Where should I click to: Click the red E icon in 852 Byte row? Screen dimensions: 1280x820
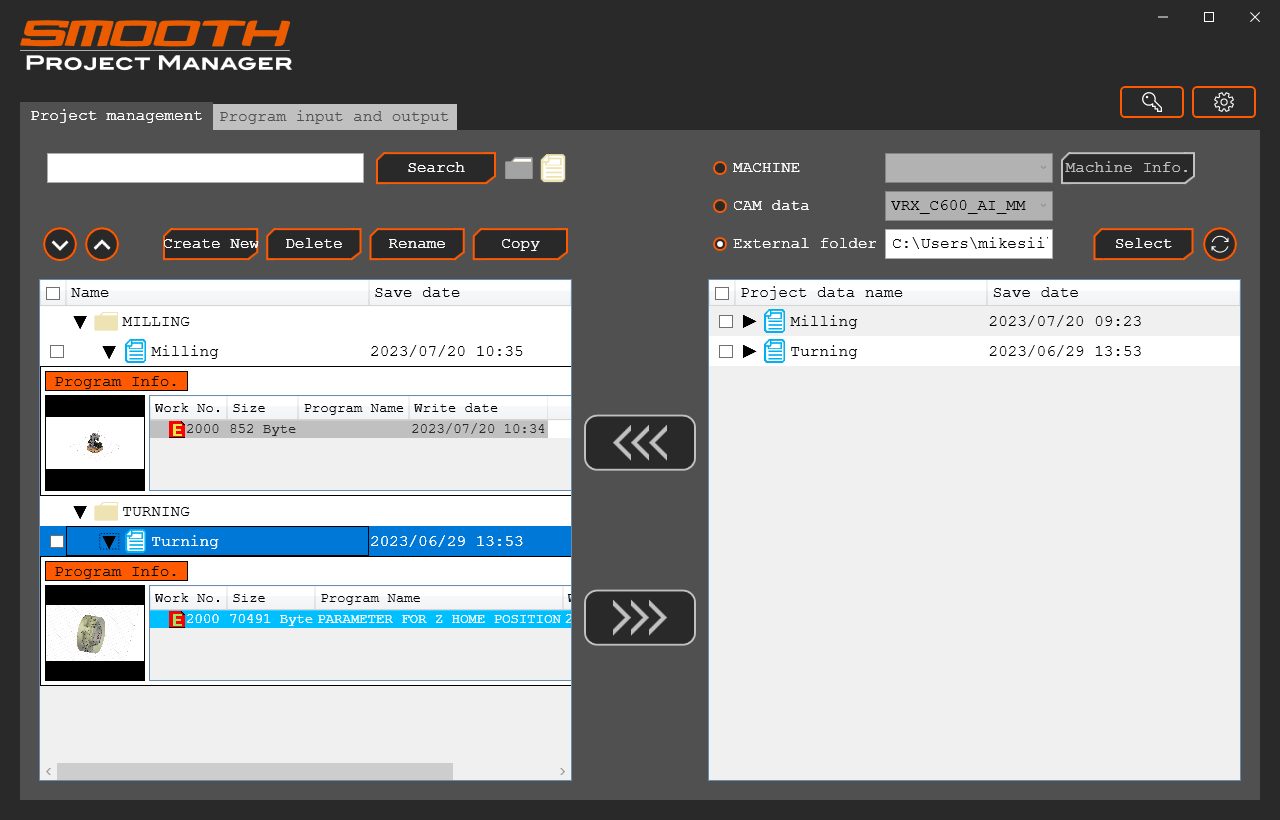[x=177, y=430]
